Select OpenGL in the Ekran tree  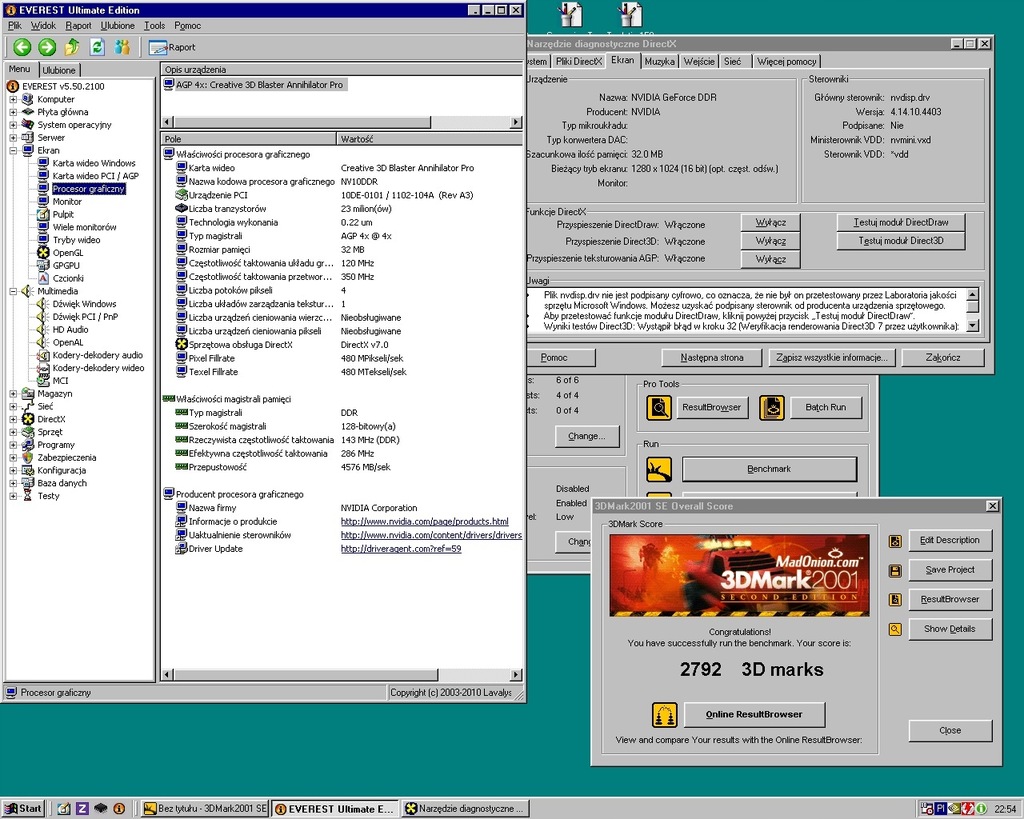tap(68, 253)
